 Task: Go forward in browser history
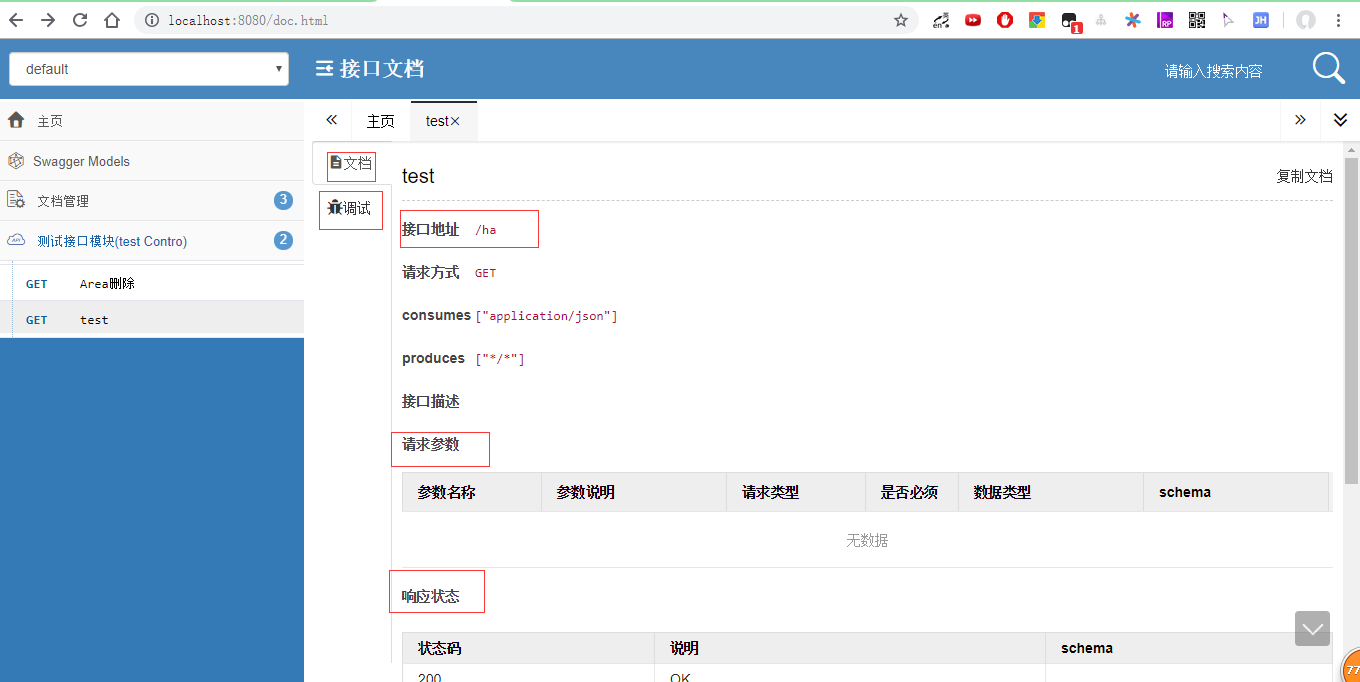coord(48,20)
